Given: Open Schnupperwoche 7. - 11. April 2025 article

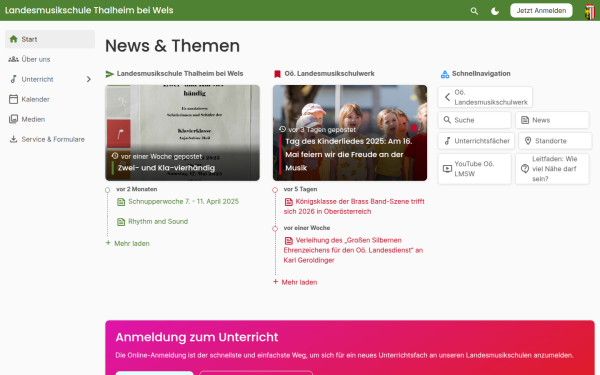Looking at the screenshot, I should pos(183,201).
